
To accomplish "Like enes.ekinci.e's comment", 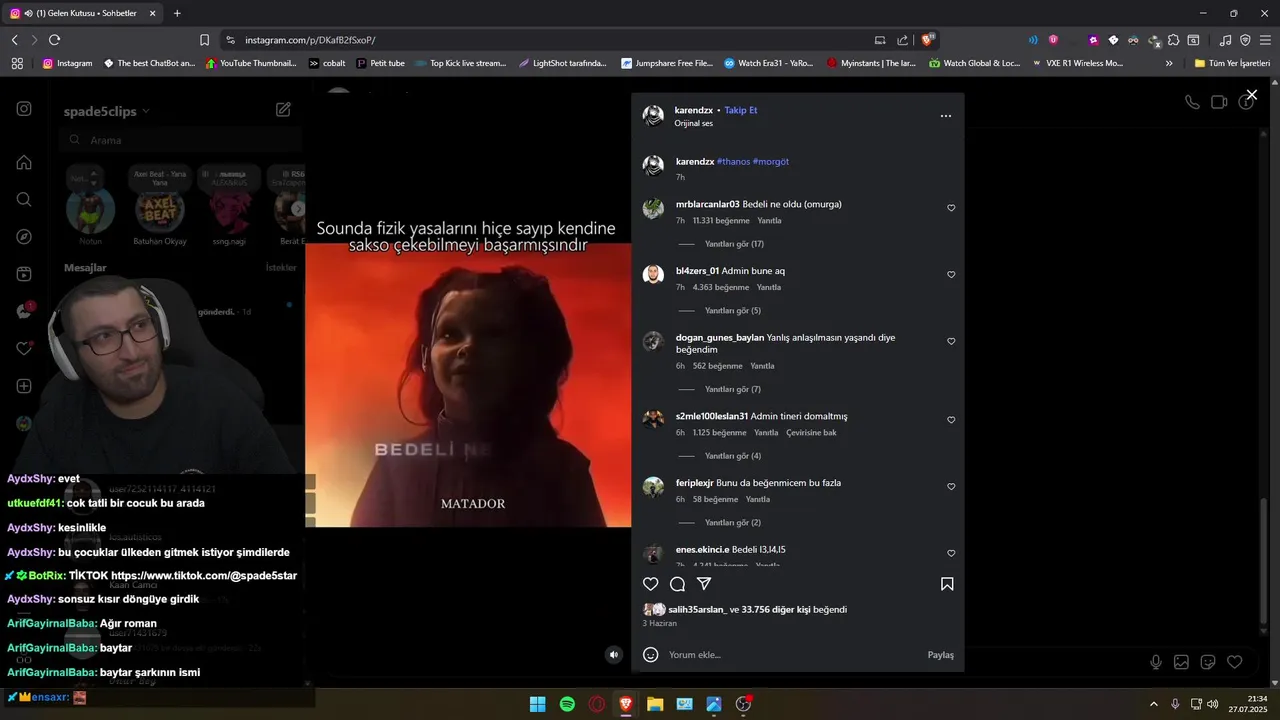I will 951,554.
